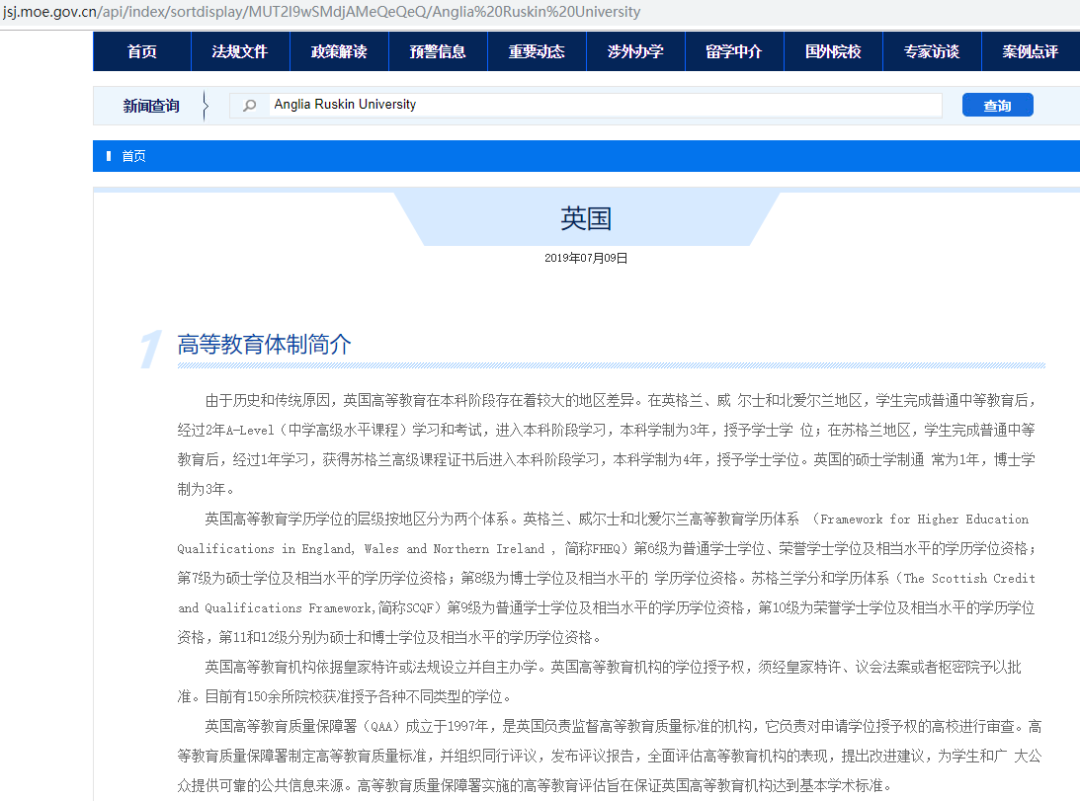Viewport: 1080px width, 801px height.
Task: Click the 首页 breadcrumb link
Action: click(133, 156)
